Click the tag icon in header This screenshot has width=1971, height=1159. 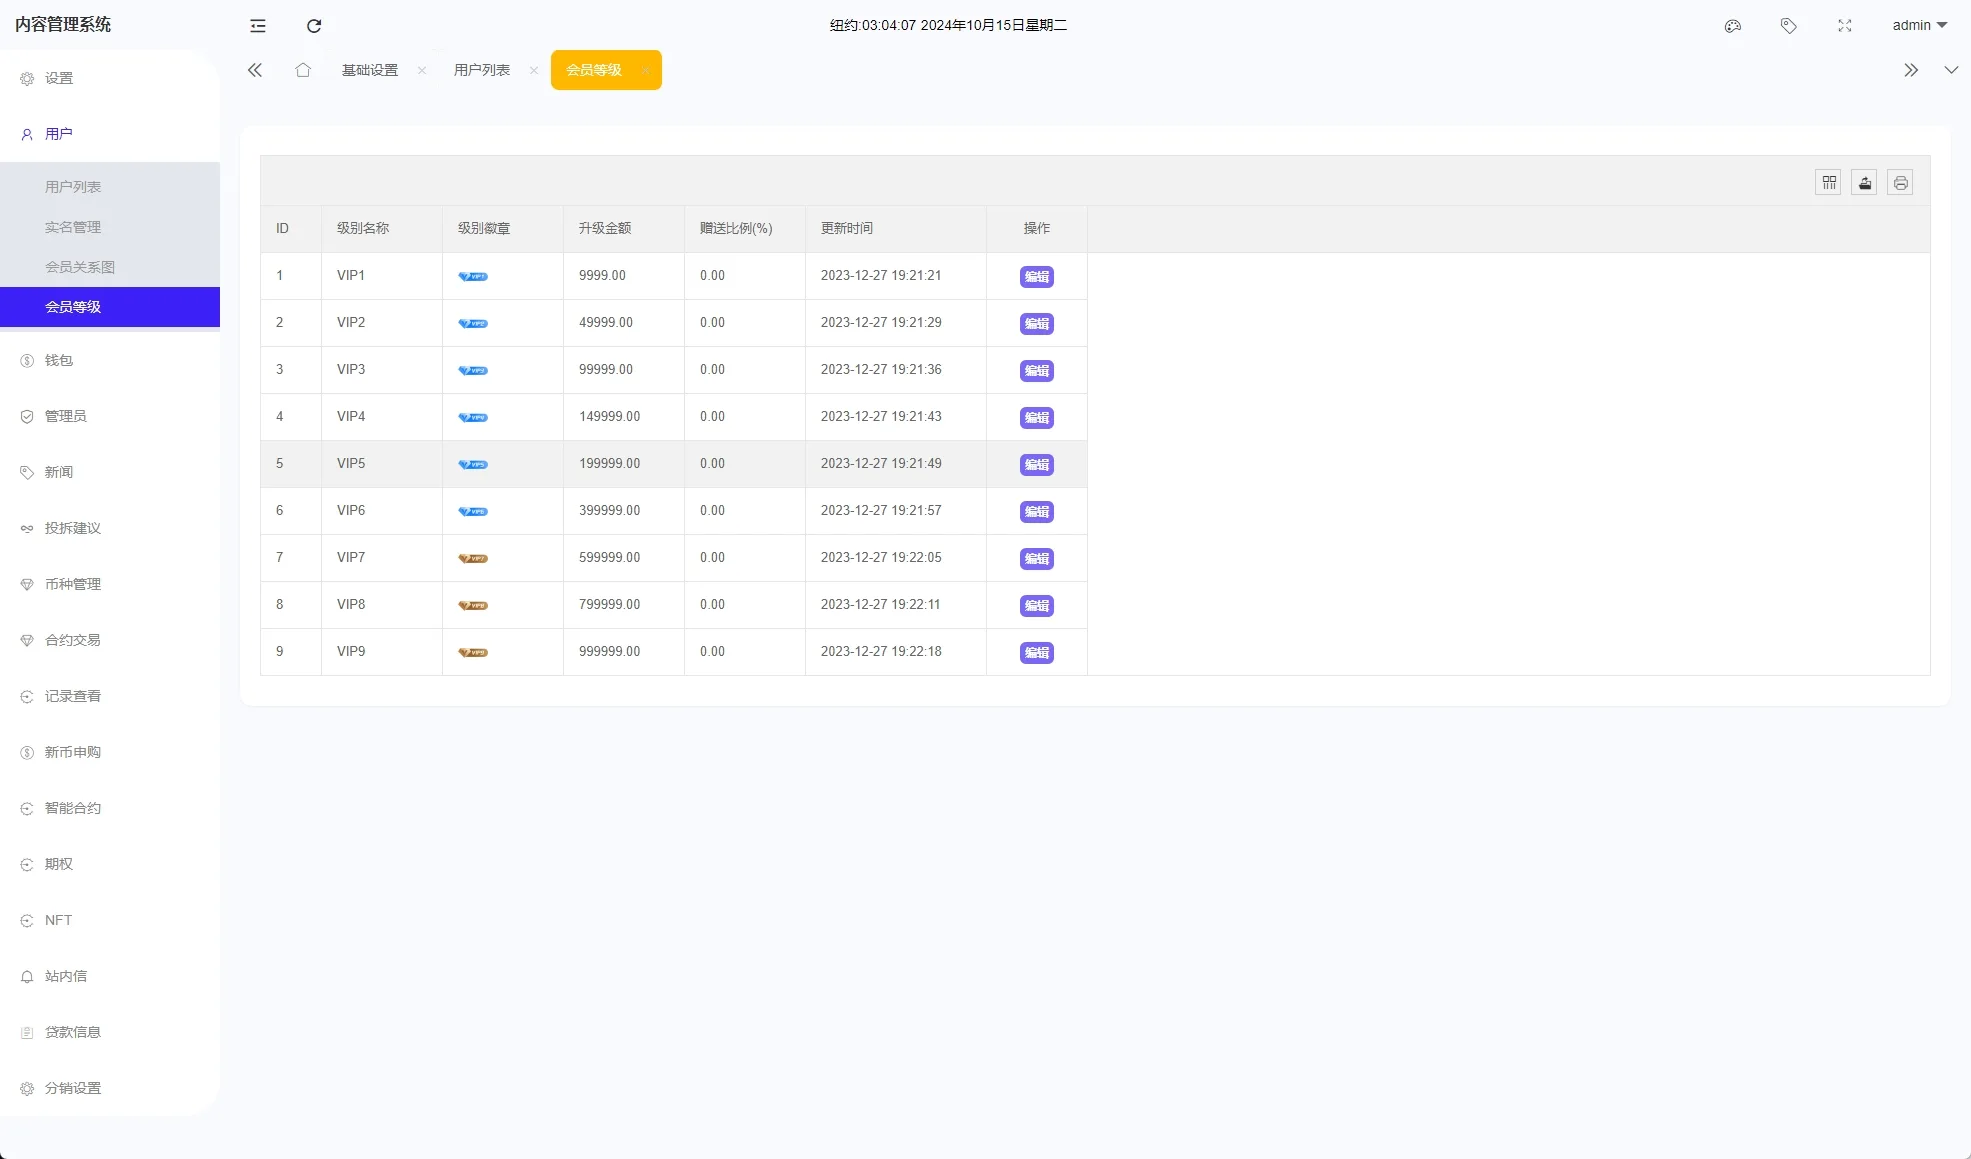tap(1789, 26)
